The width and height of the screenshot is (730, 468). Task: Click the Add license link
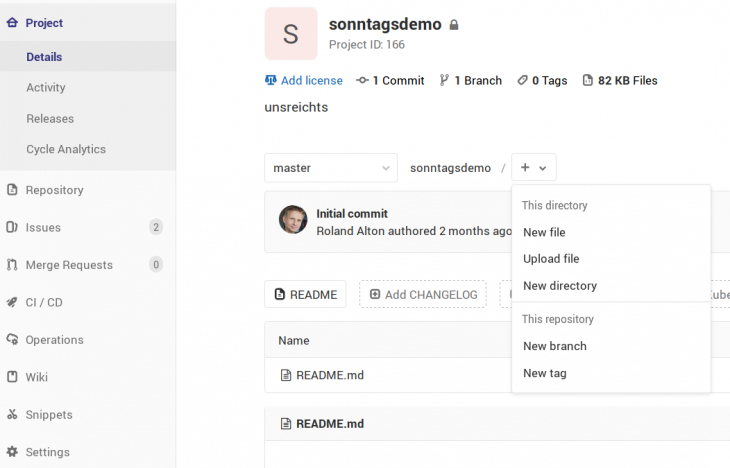pyautogui.click(x=311, y=81)
